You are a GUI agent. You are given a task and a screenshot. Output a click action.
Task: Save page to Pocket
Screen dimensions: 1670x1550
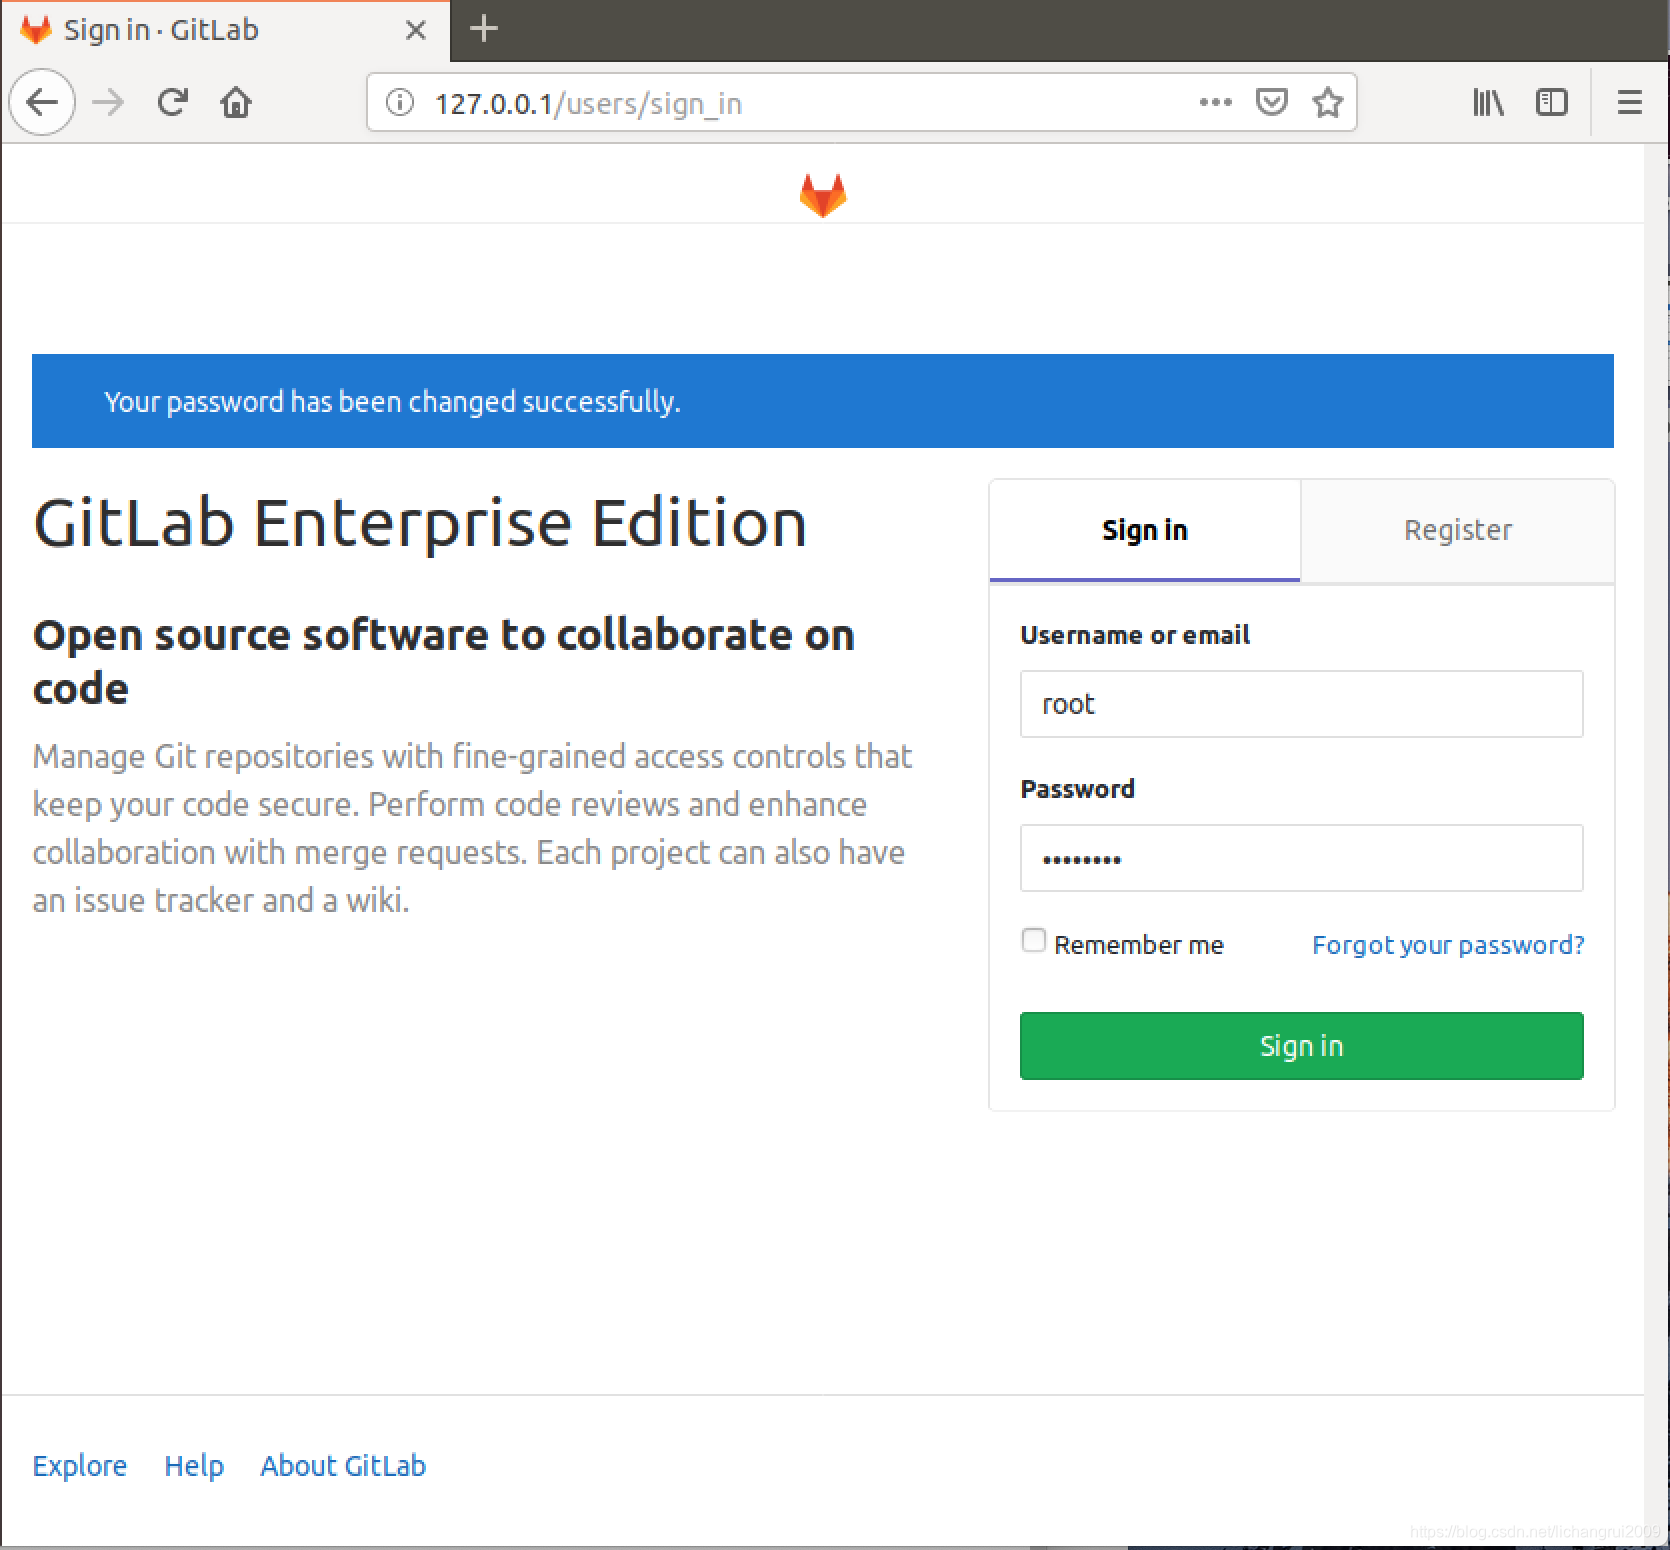(1271, 102)
